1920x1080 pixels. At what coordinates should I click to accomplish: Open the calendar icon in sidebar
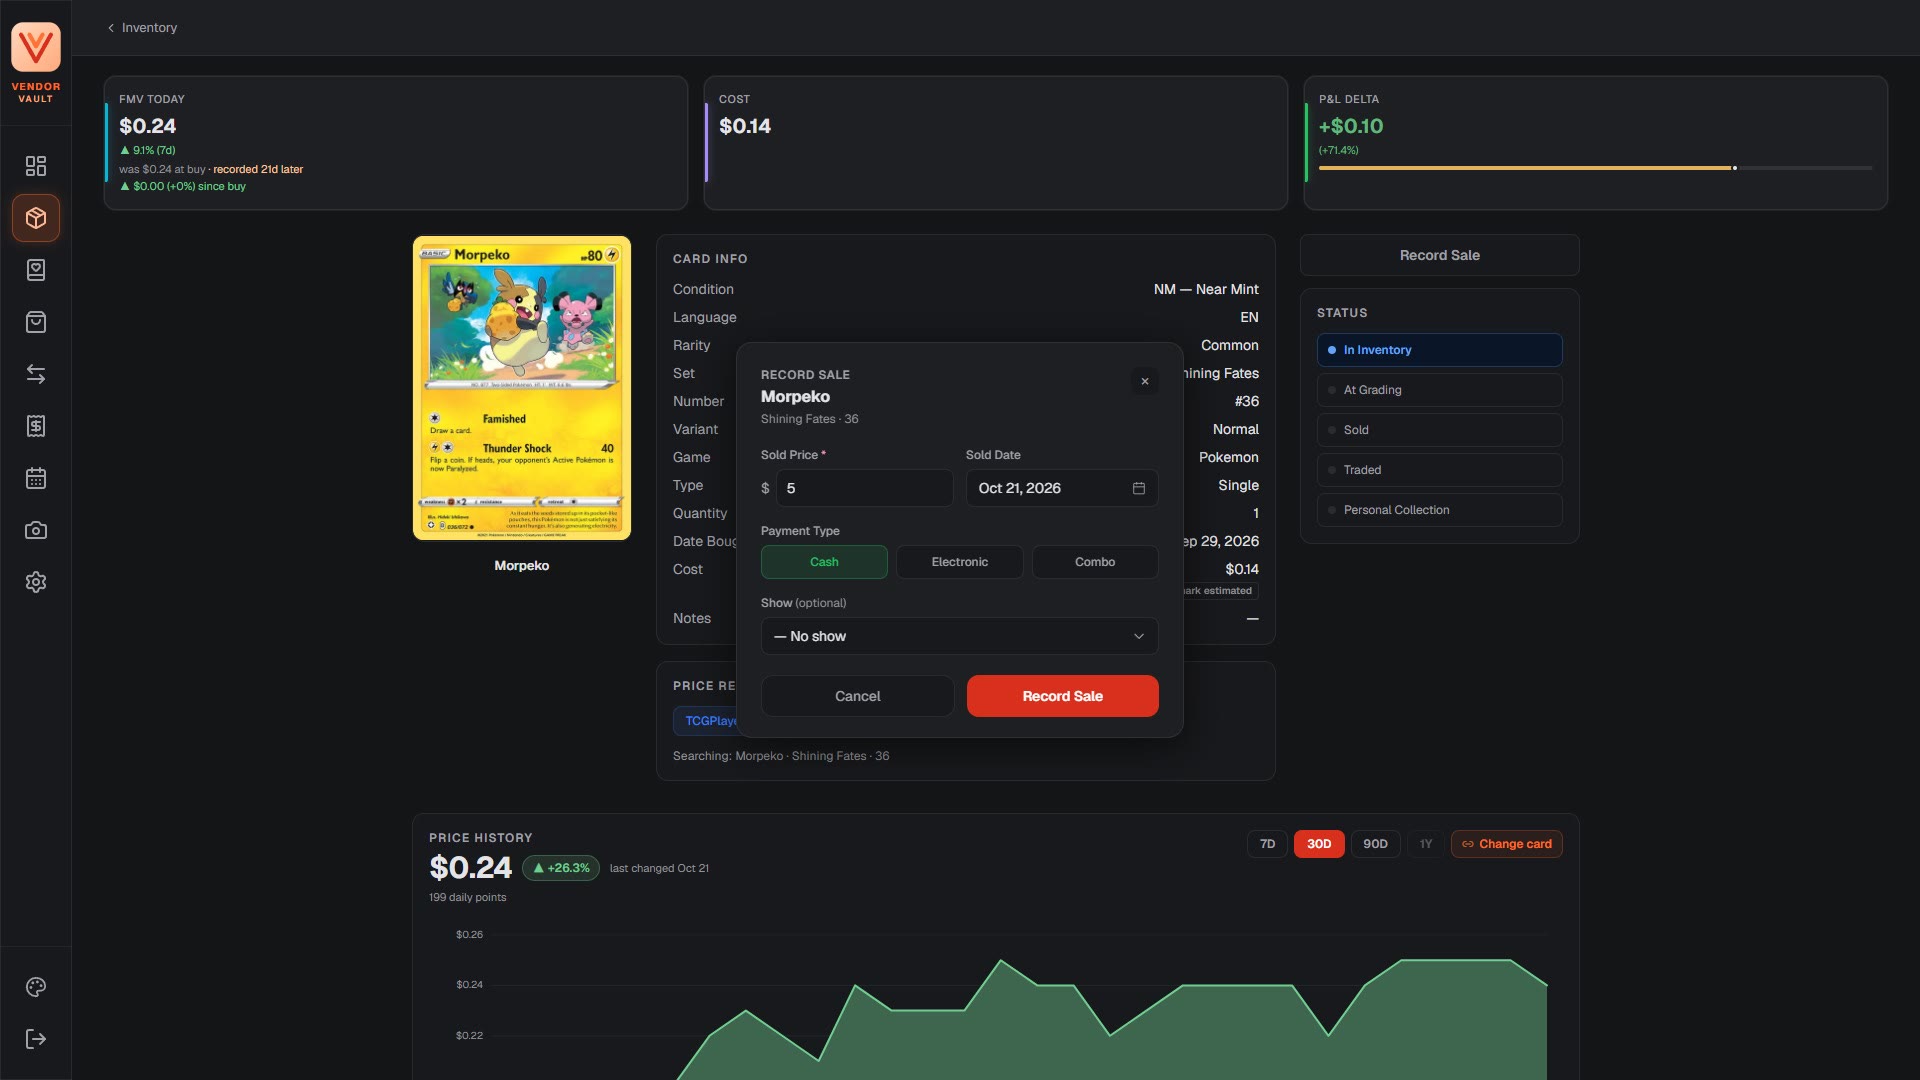(36, 478)
